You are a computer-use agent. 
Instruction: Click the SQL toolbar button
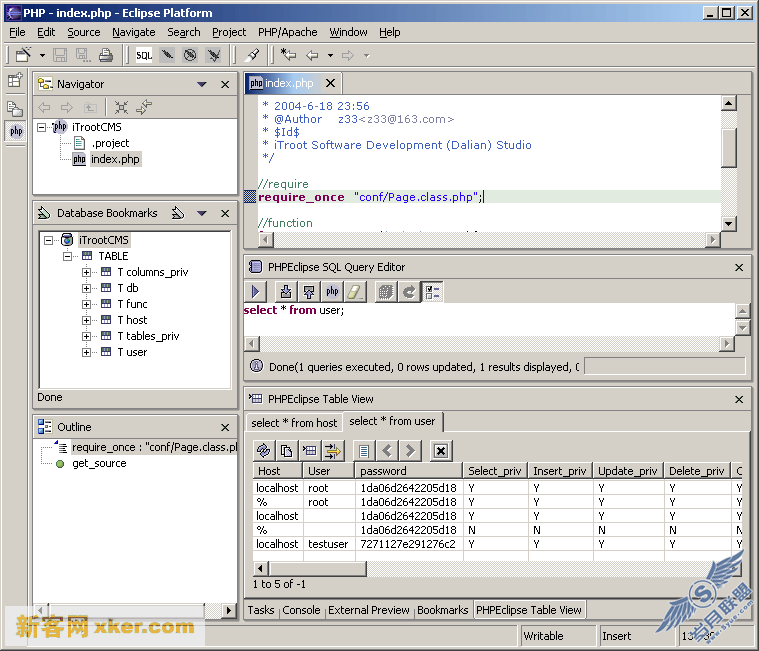(144, 55)
